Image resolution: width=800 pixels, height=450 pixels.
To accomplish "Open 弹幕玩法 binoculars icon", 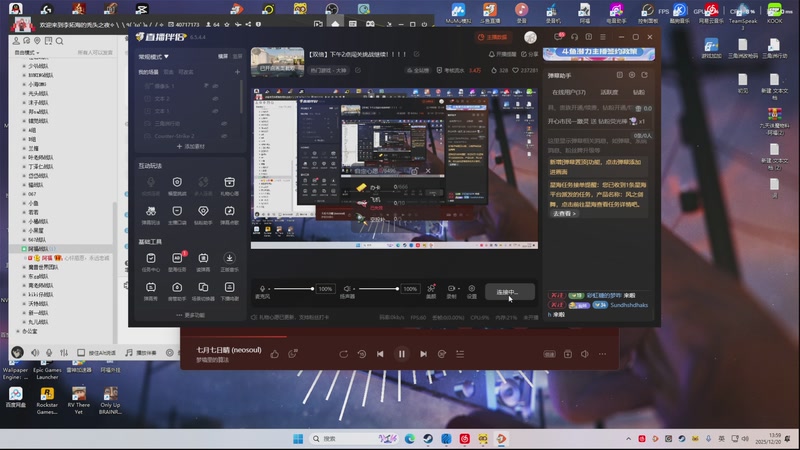I will tap(151, 215).
